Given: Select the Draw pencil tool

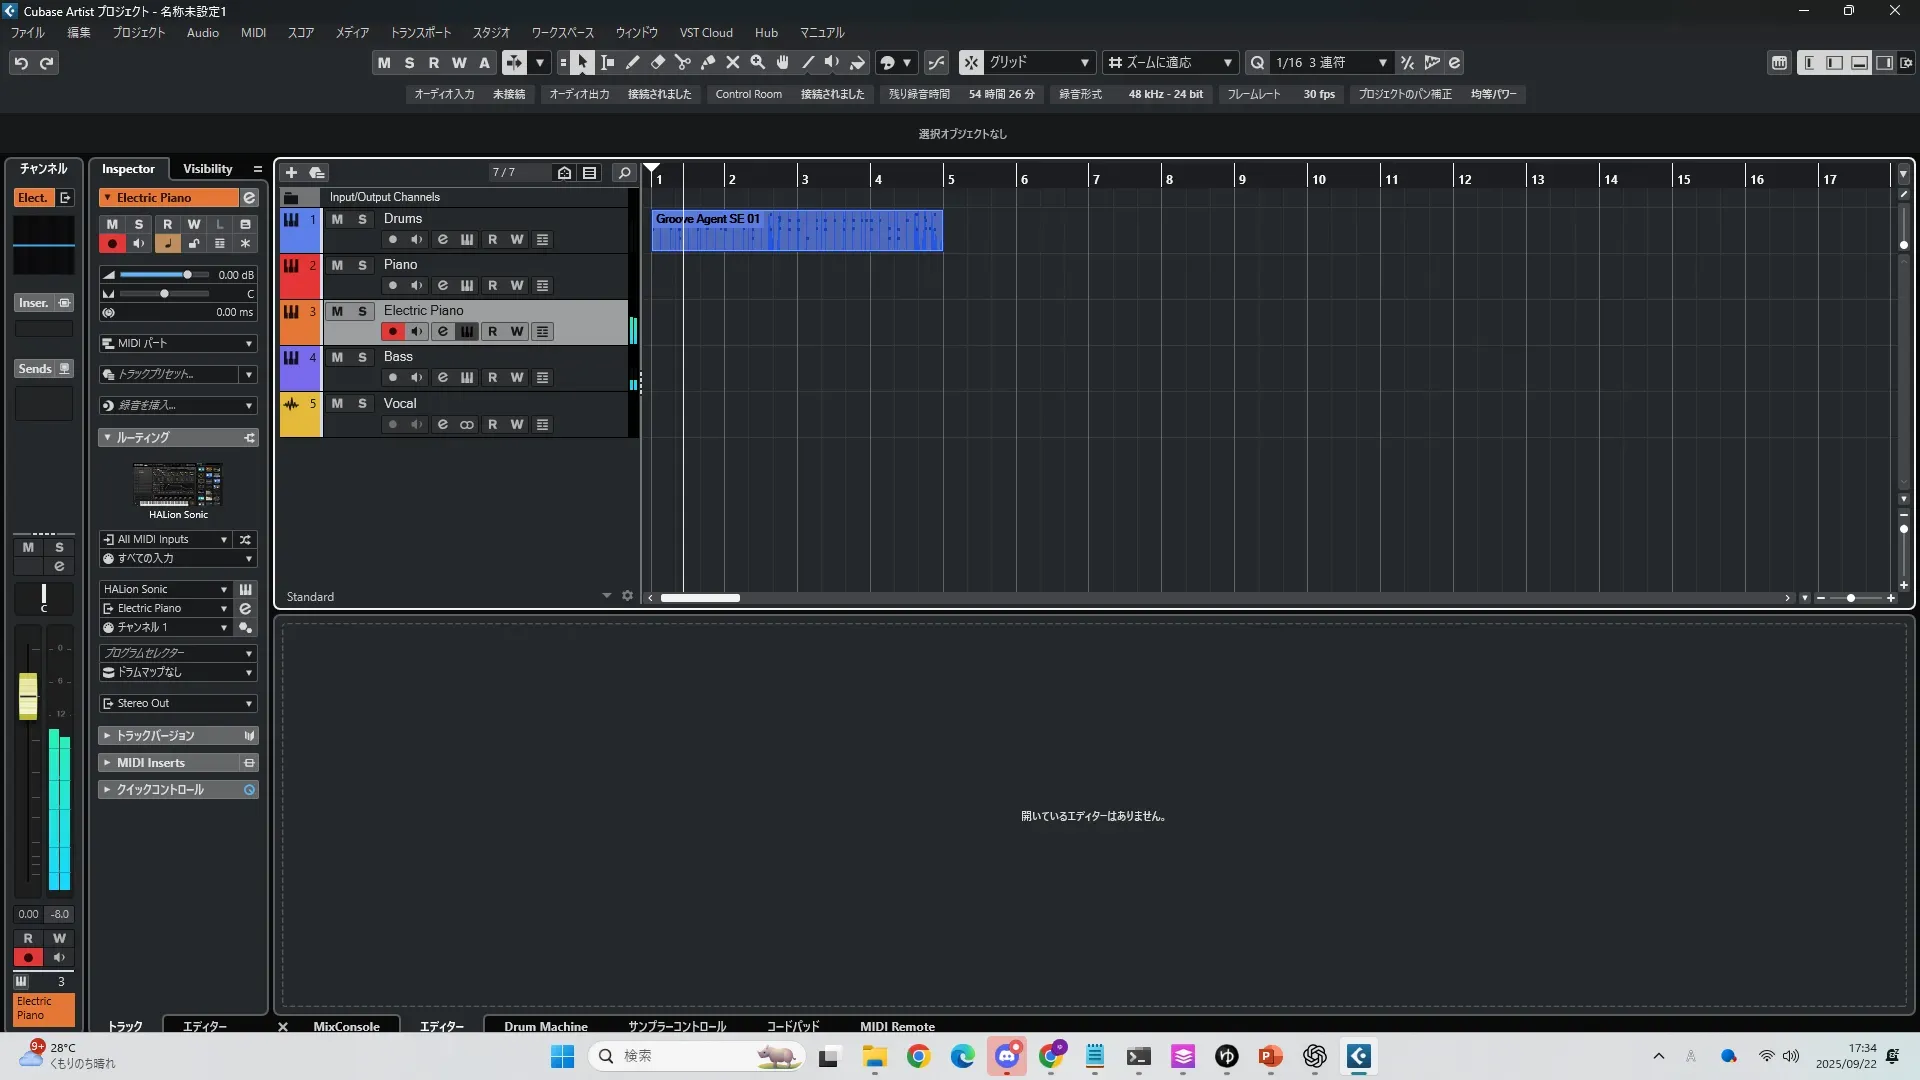Looking at the screenshot, I should [x=633, y=63].
